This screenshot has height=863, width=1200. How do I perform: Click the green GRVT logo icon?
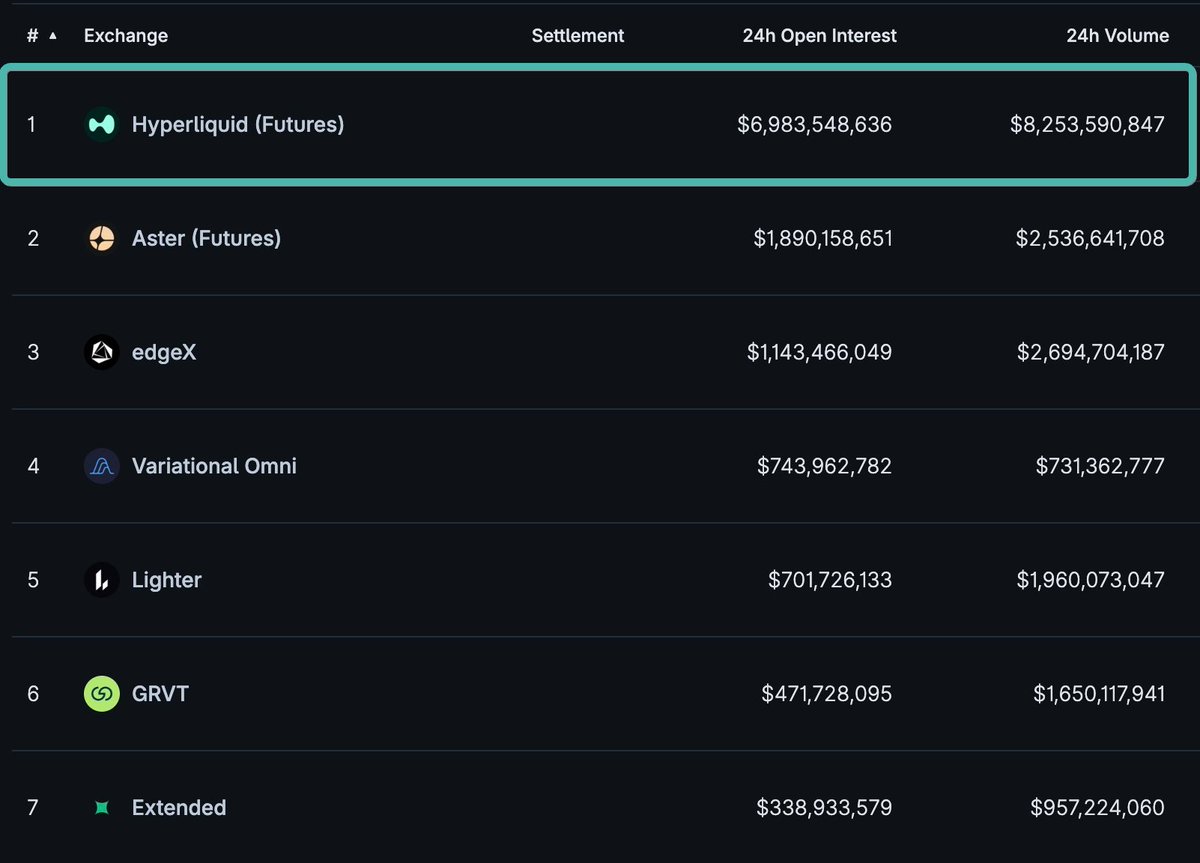(x=101, y=694)
